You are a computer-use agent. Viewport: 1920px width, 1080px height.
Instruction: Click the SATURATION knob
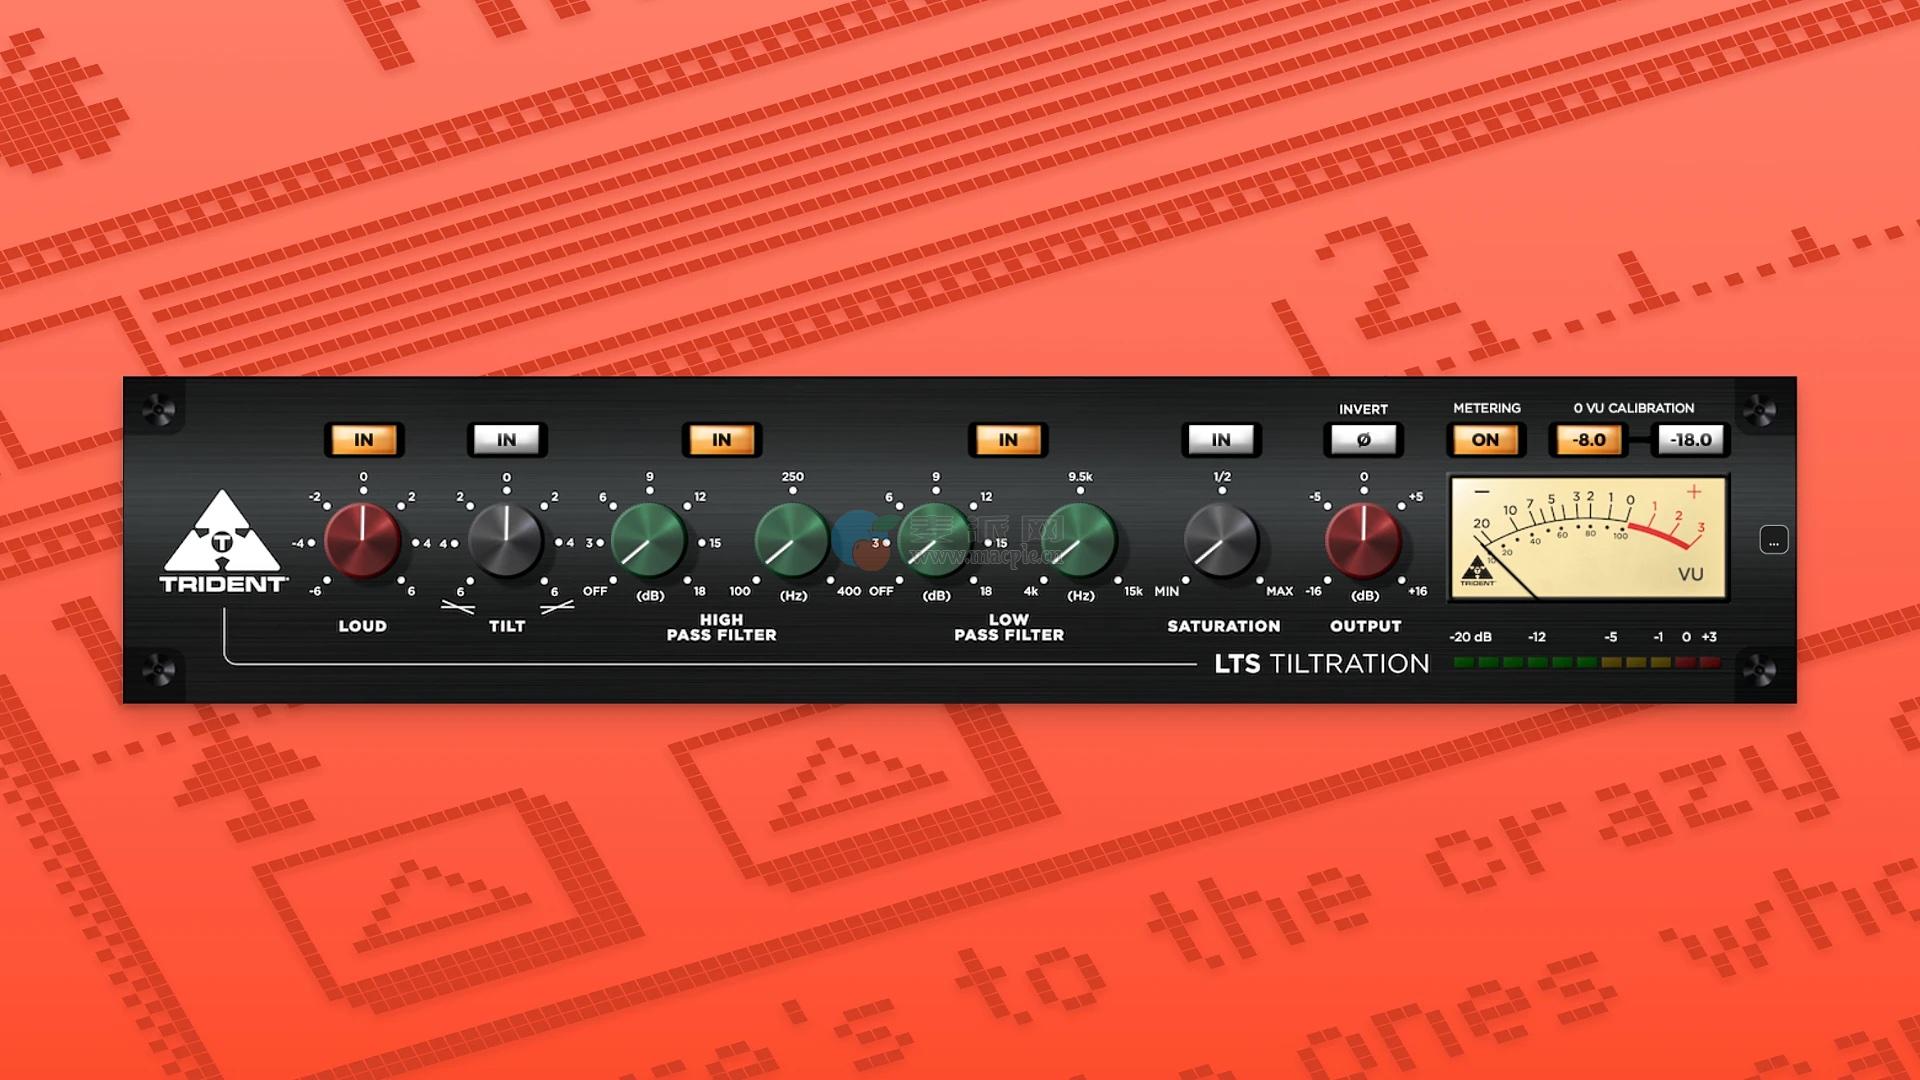(x=1221, y=541)
